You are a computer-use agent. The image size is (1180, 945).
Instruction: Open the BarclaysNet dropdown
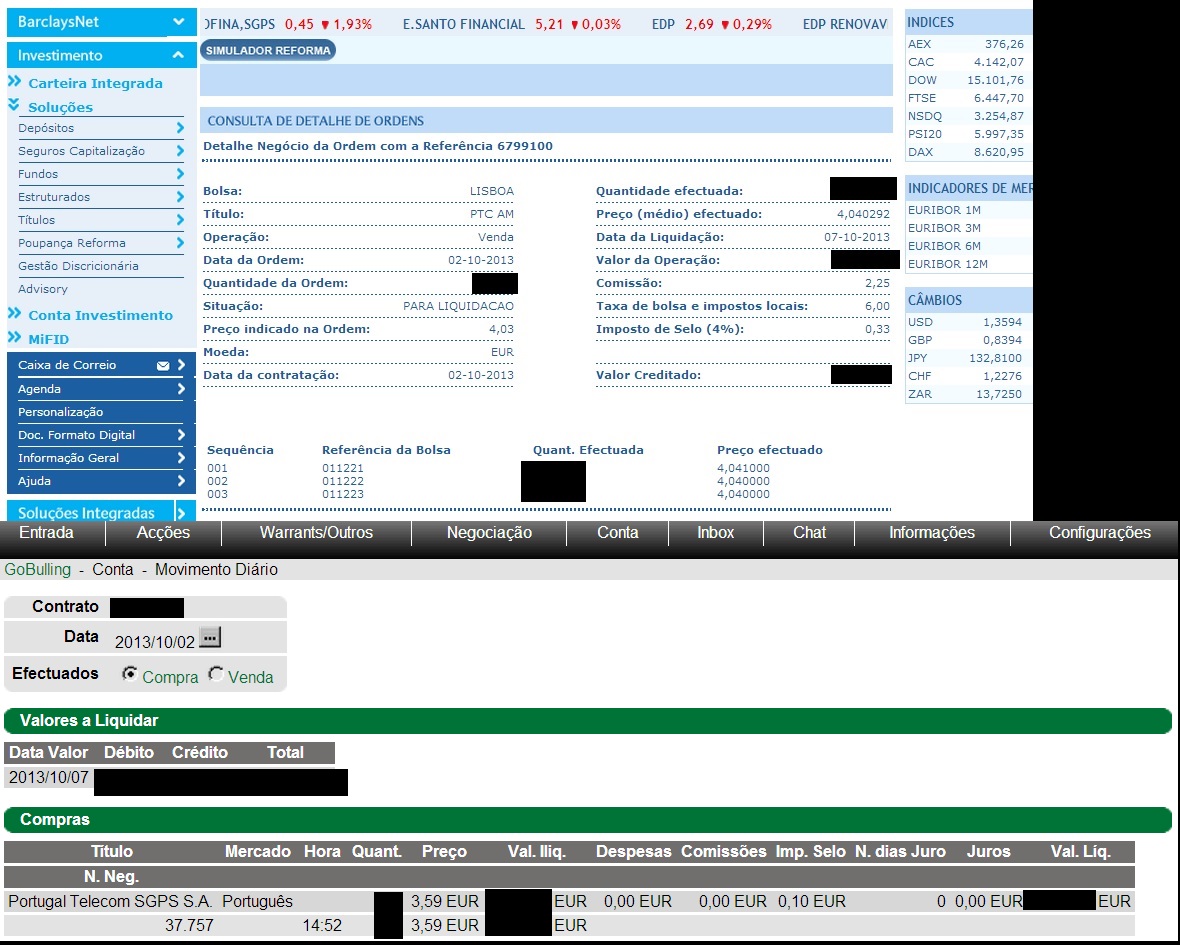click(178, 22)
